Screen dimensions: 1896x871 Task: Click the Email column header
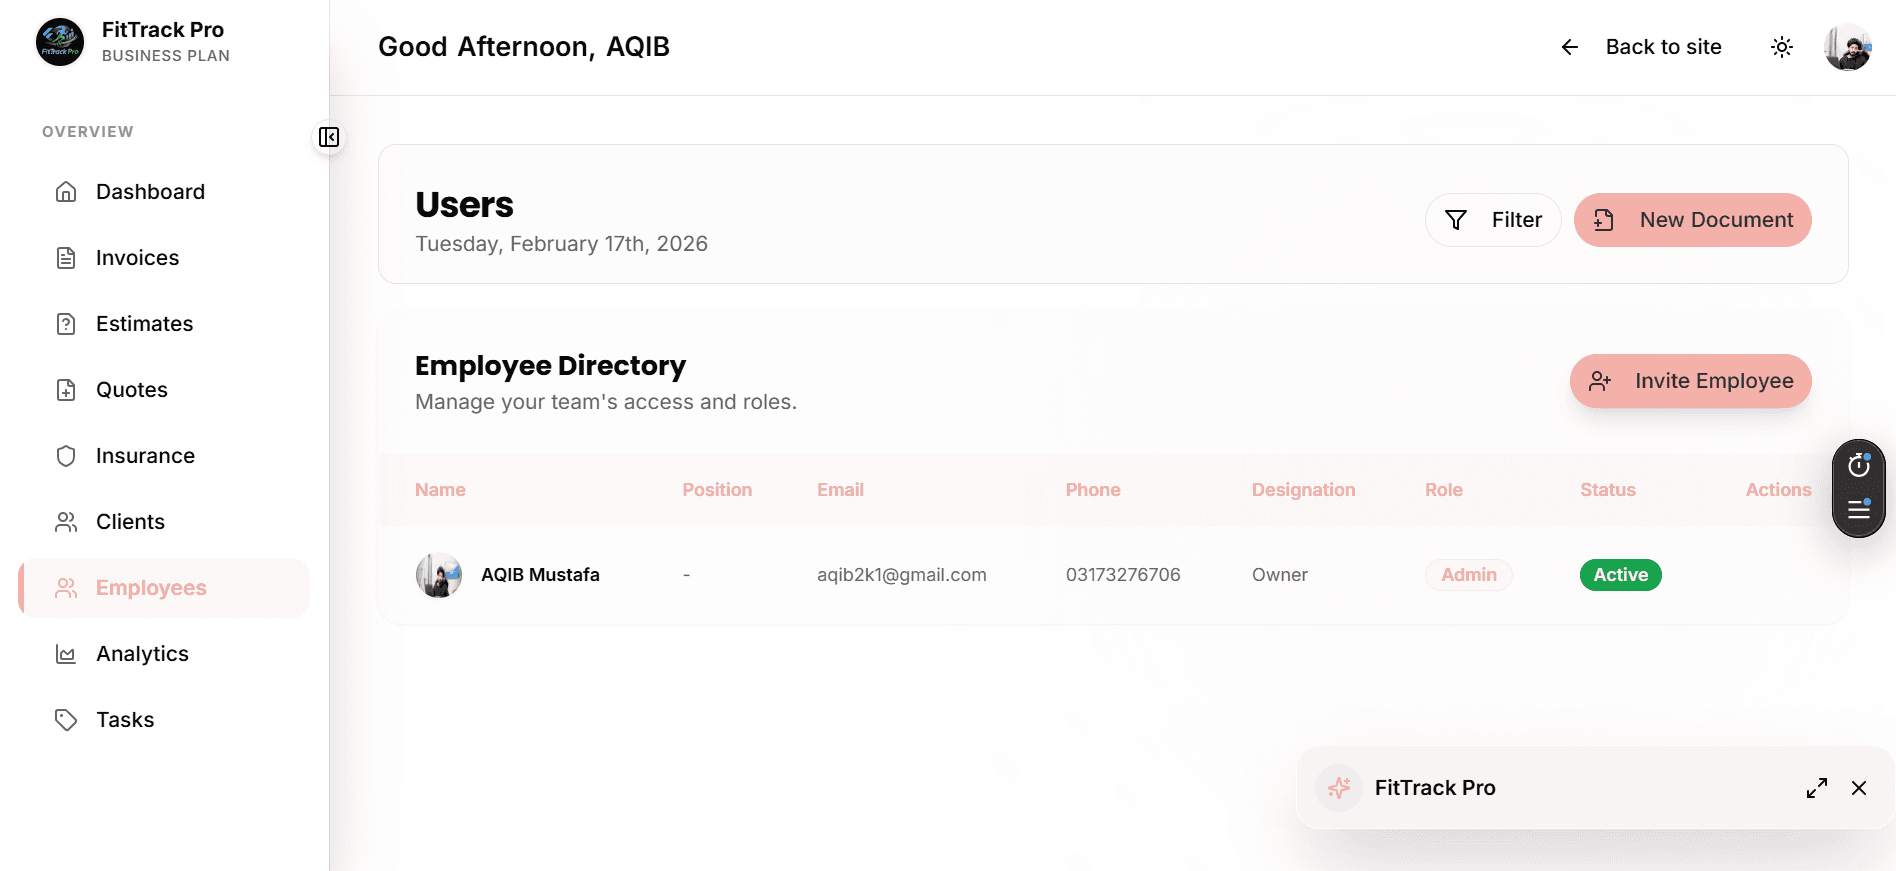(x=840, y=490)
